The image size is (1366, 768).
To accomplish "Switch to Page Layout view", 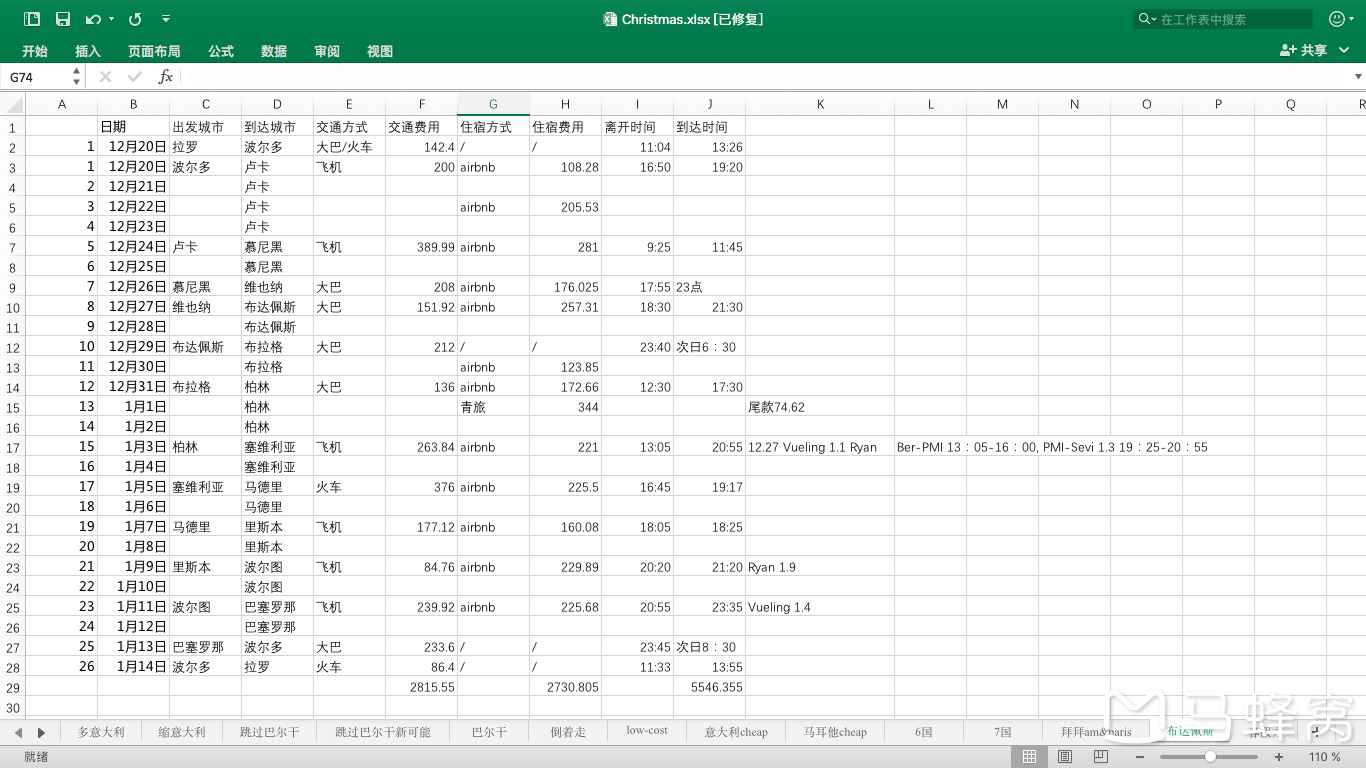I will coord(1066,757).
